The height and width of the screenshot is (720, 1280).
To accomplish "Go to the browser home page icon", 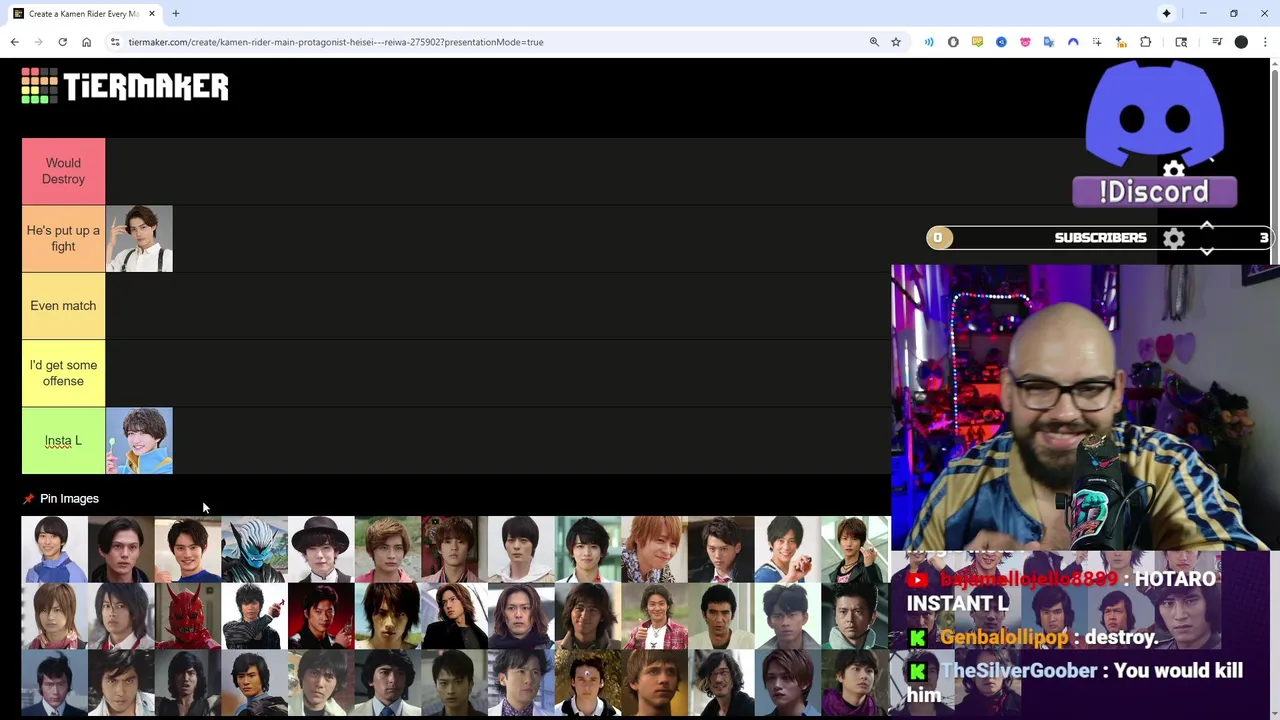I will (86, 42).
